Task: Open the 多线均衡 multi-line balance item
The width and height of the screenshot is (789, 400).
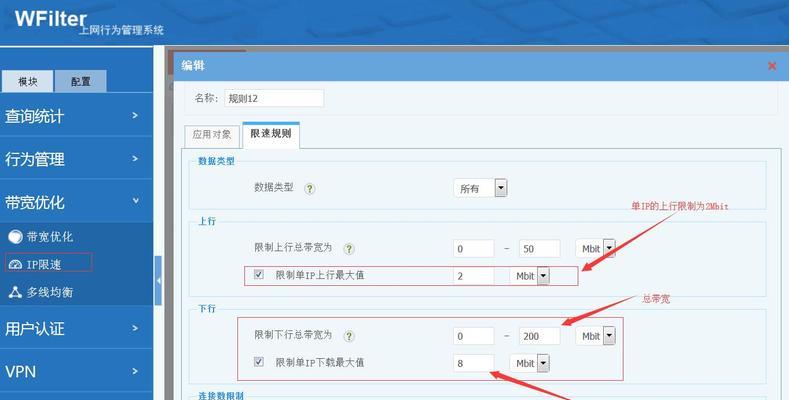Action: coord(43,292)
